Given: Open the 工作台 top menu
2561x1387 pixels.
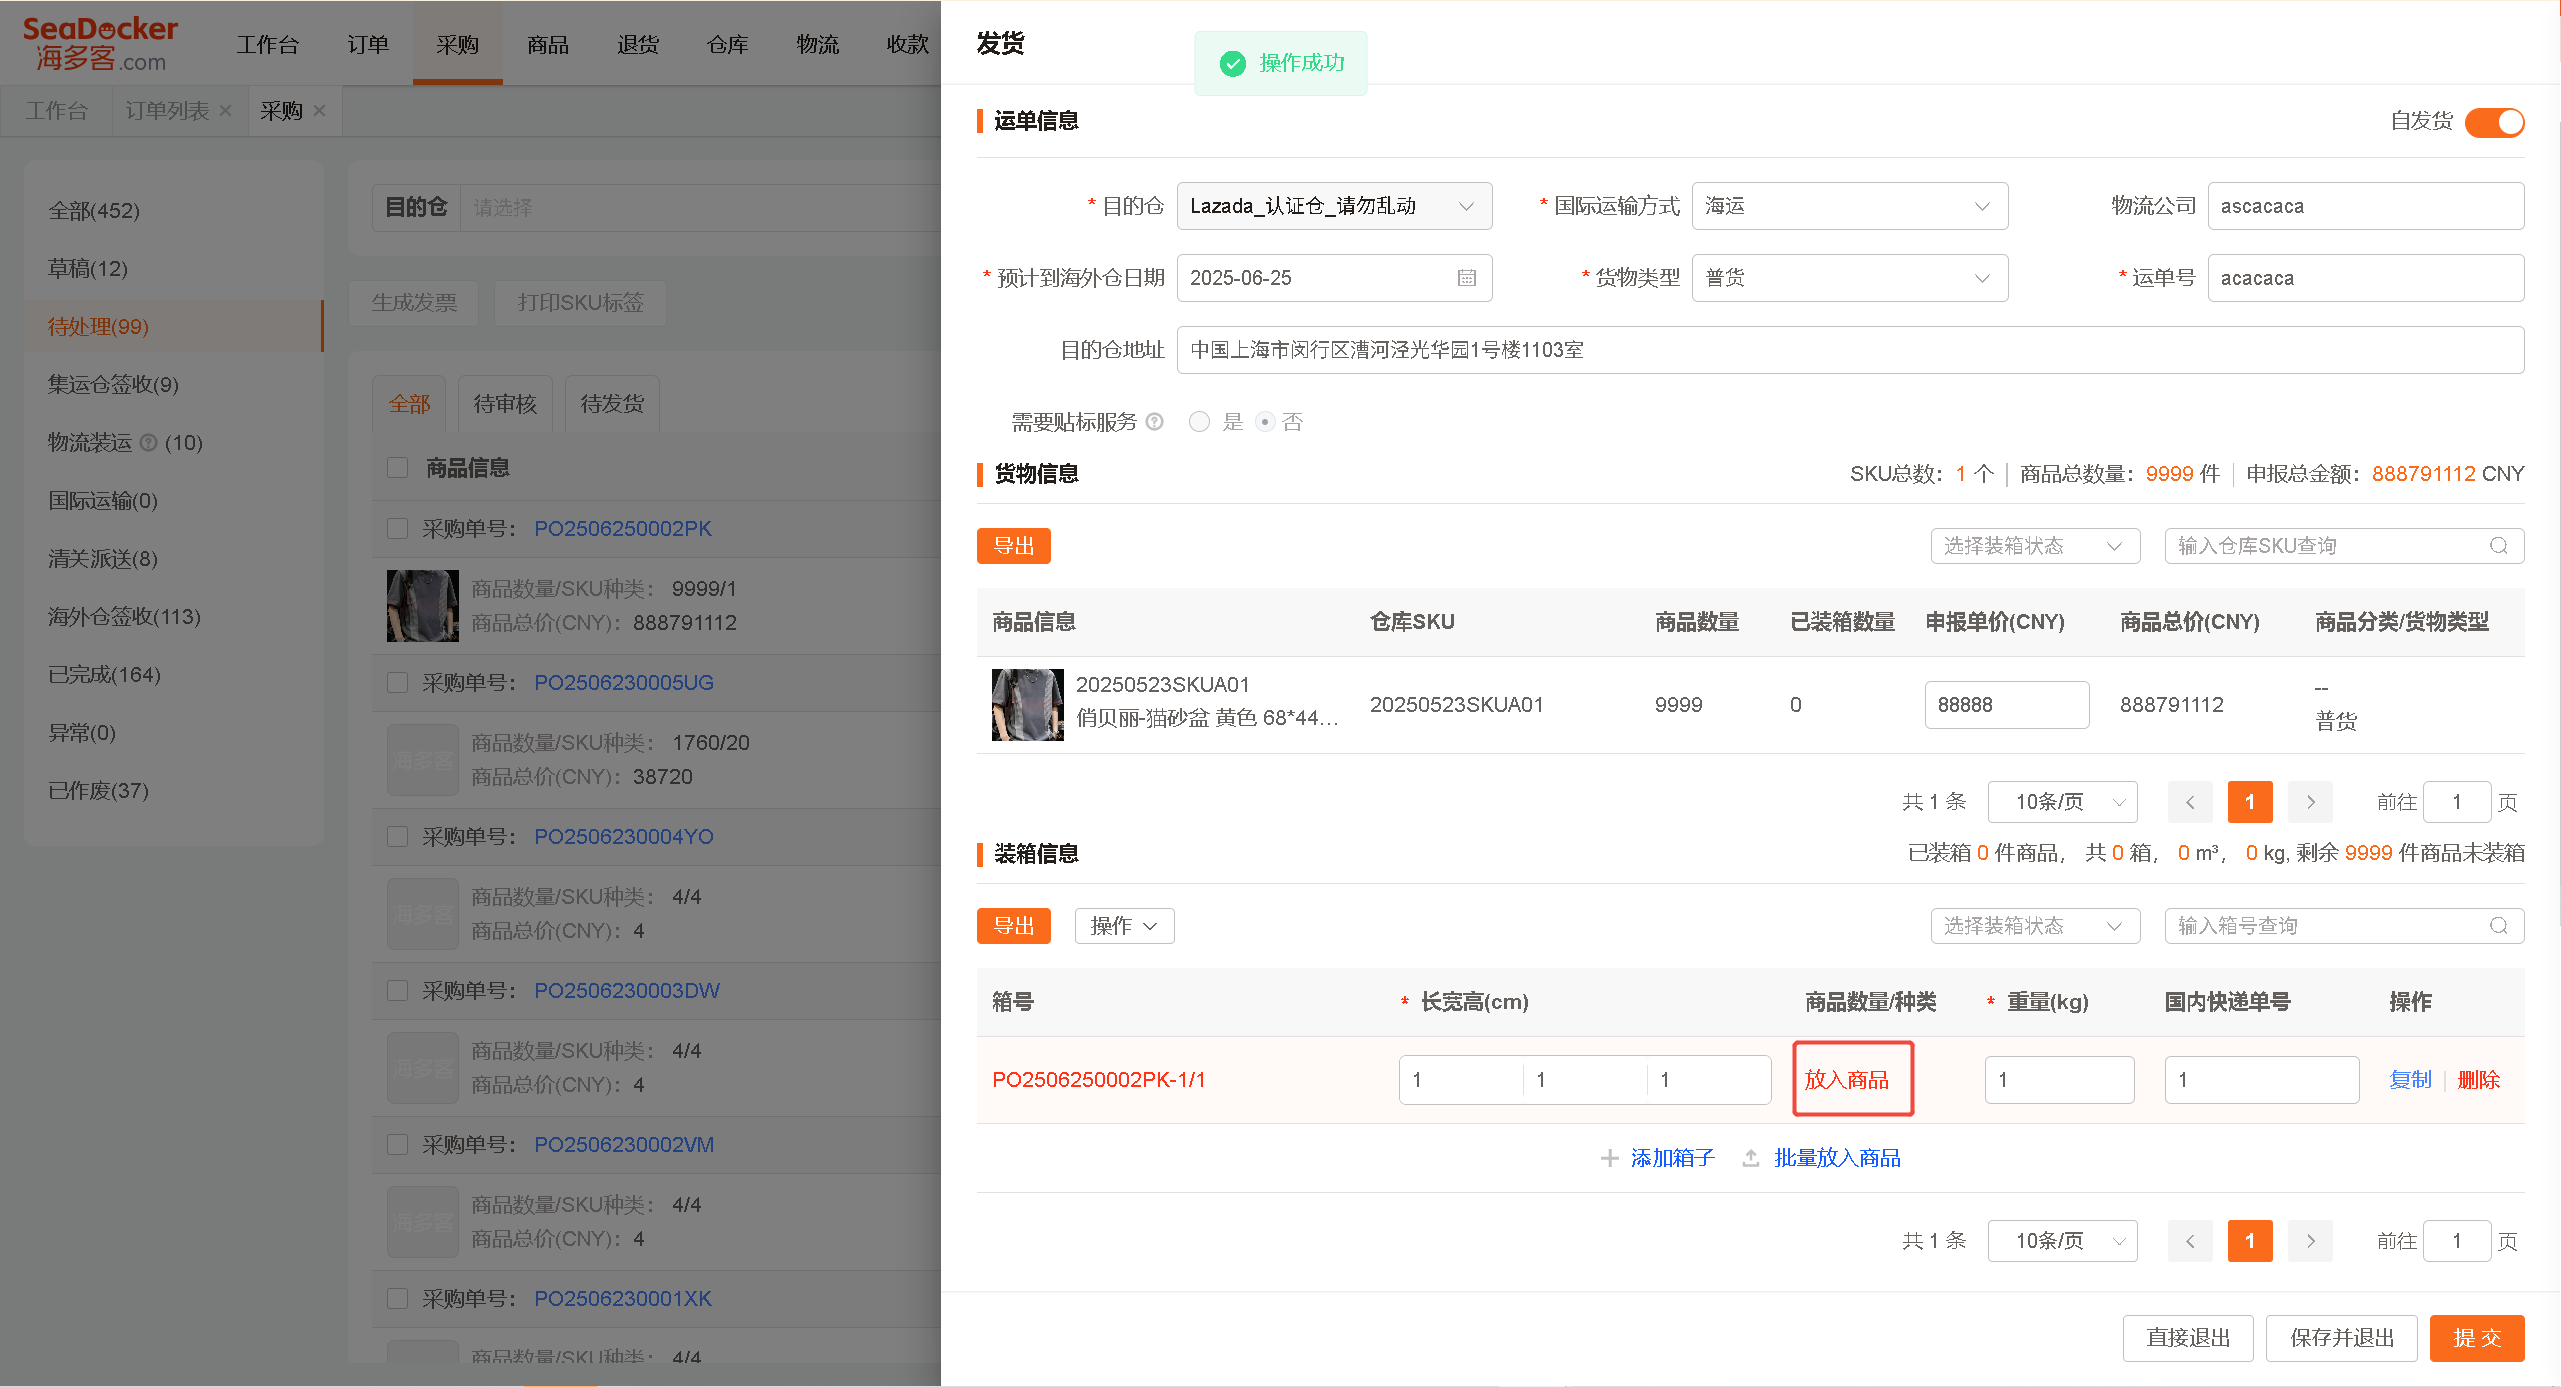Looking at the screenshot, I should pyautogui.click(x=267, y=44).
